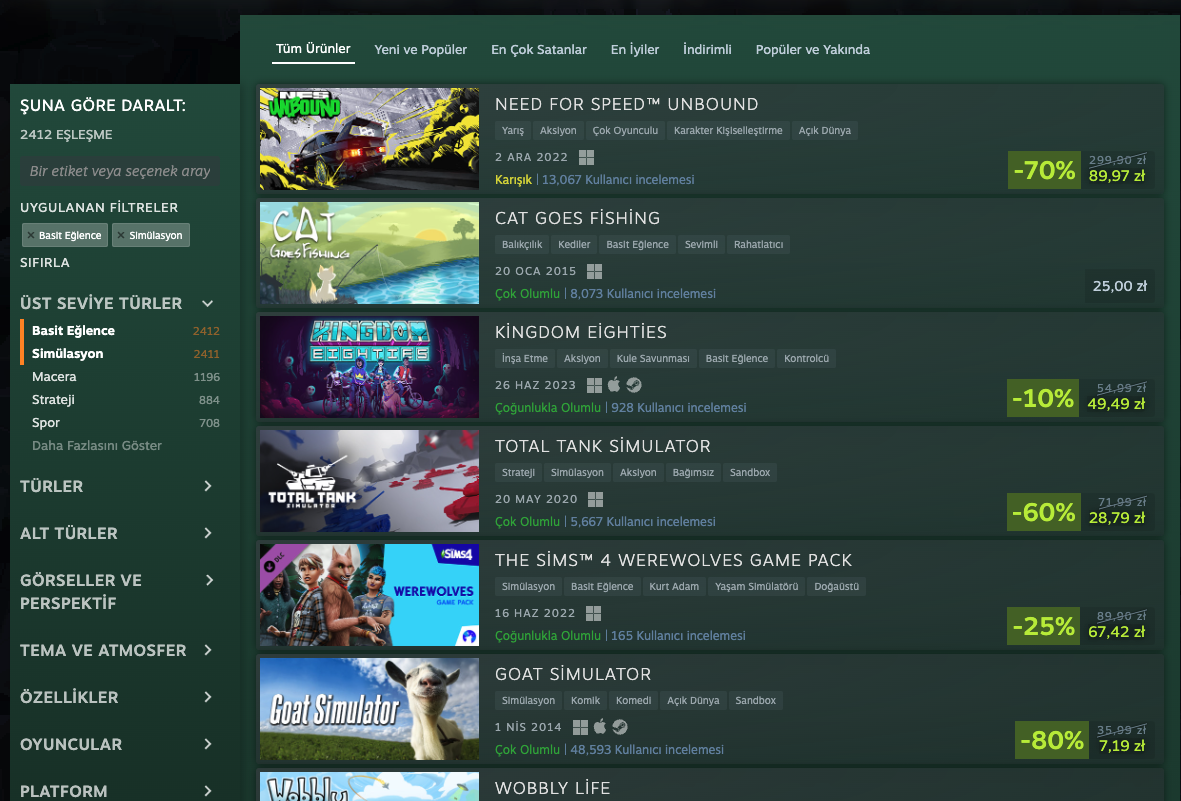Open Cat Goes Fishing title link

(x=577, y=218)
